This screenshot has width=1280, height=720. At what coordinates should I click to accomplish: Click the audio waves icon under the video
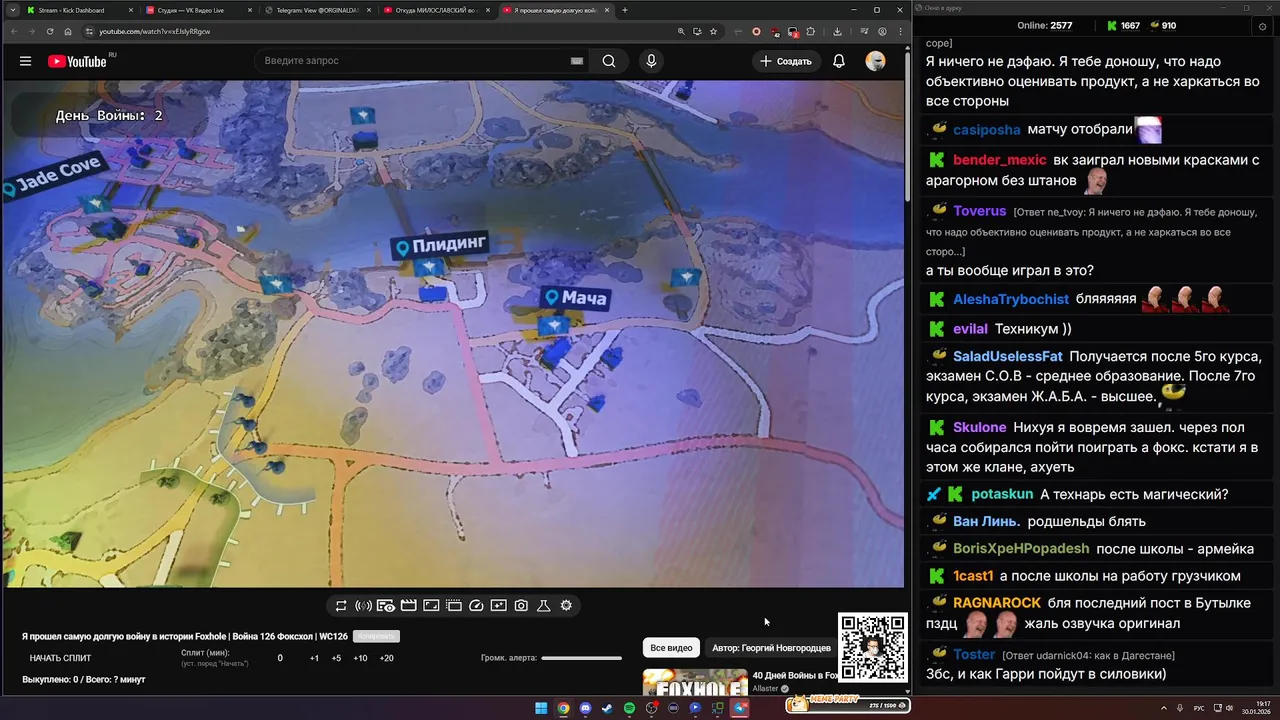tap(364, 606)
